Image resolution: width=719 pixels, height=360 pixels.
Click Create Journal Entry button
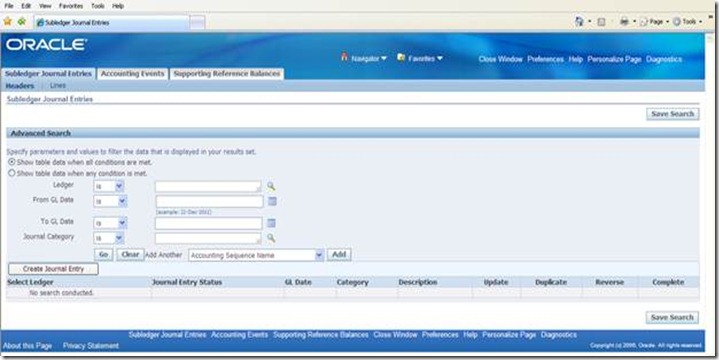(x=53, y=269)
